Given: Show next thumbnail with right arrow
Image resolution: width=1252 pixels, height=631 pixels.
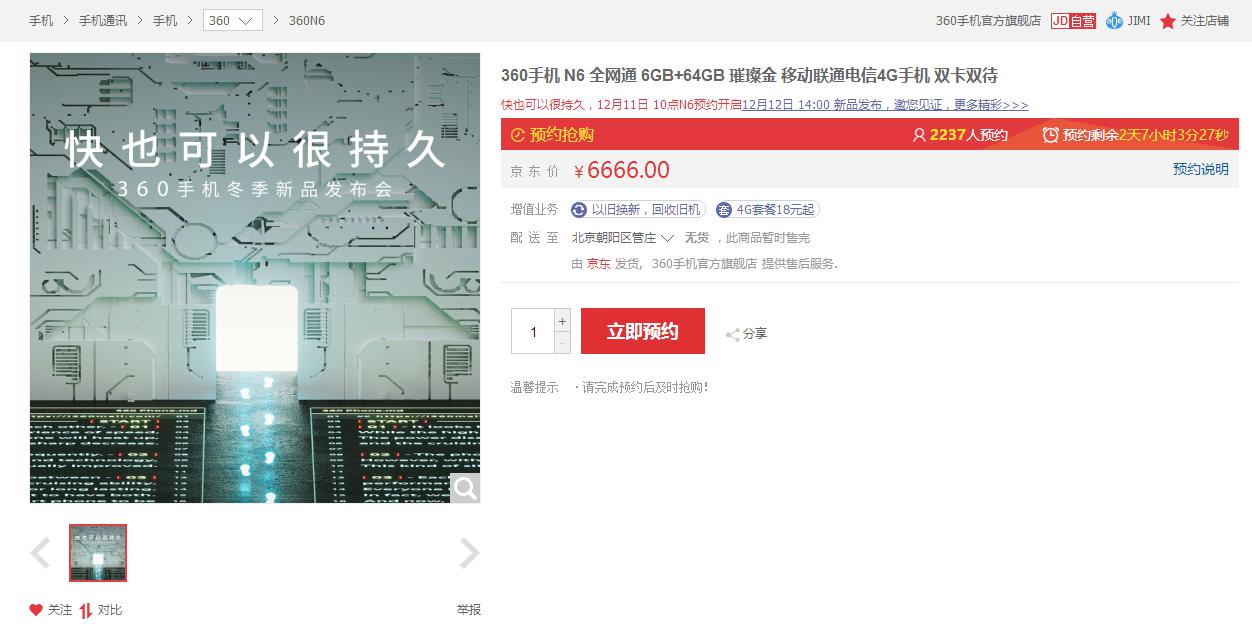Looking at the screenshot, I should point(469,553).
